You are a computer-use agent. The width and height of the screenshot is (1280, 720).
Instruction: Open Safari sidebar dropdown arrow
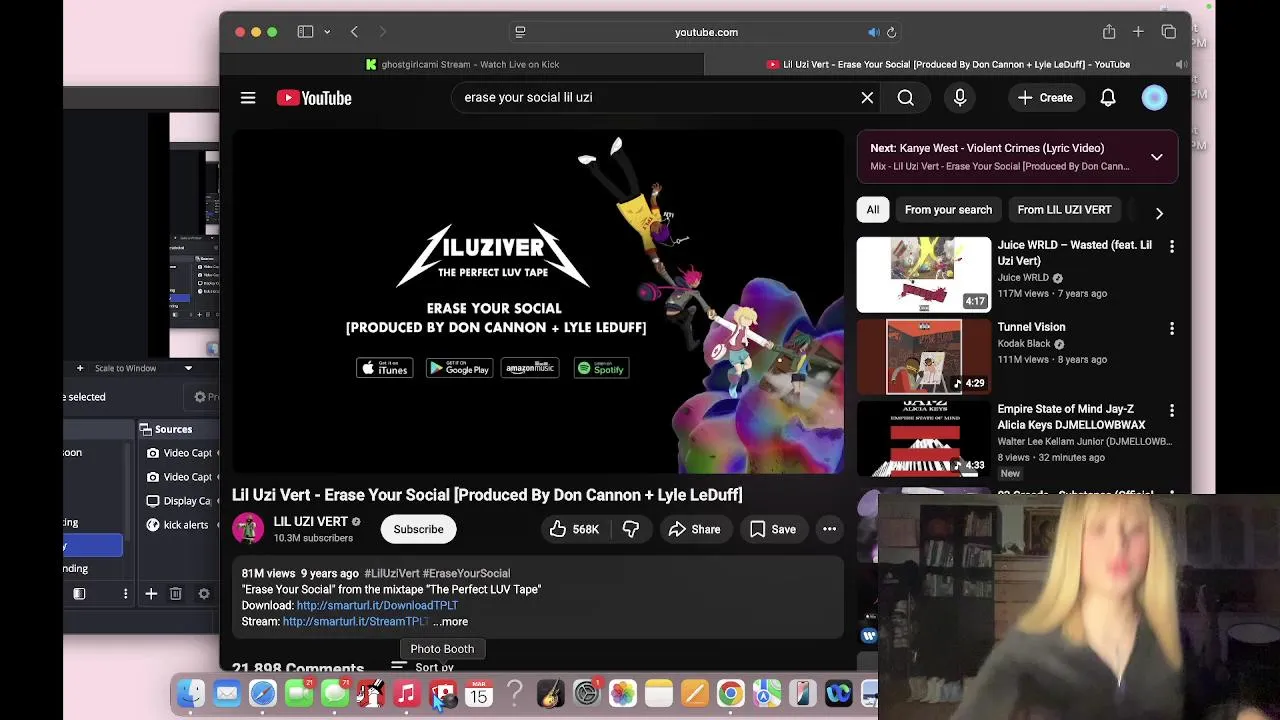(327, 32)
